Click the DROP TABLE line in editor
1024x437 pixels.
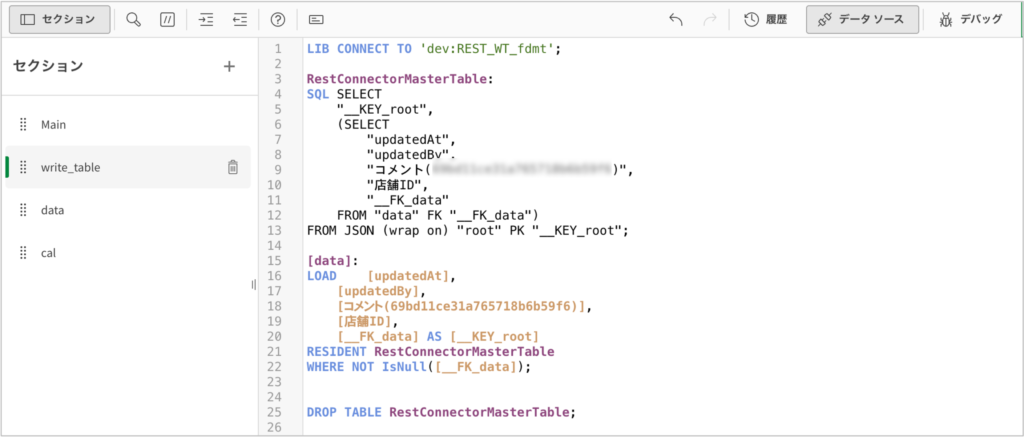tap(442, 411)
